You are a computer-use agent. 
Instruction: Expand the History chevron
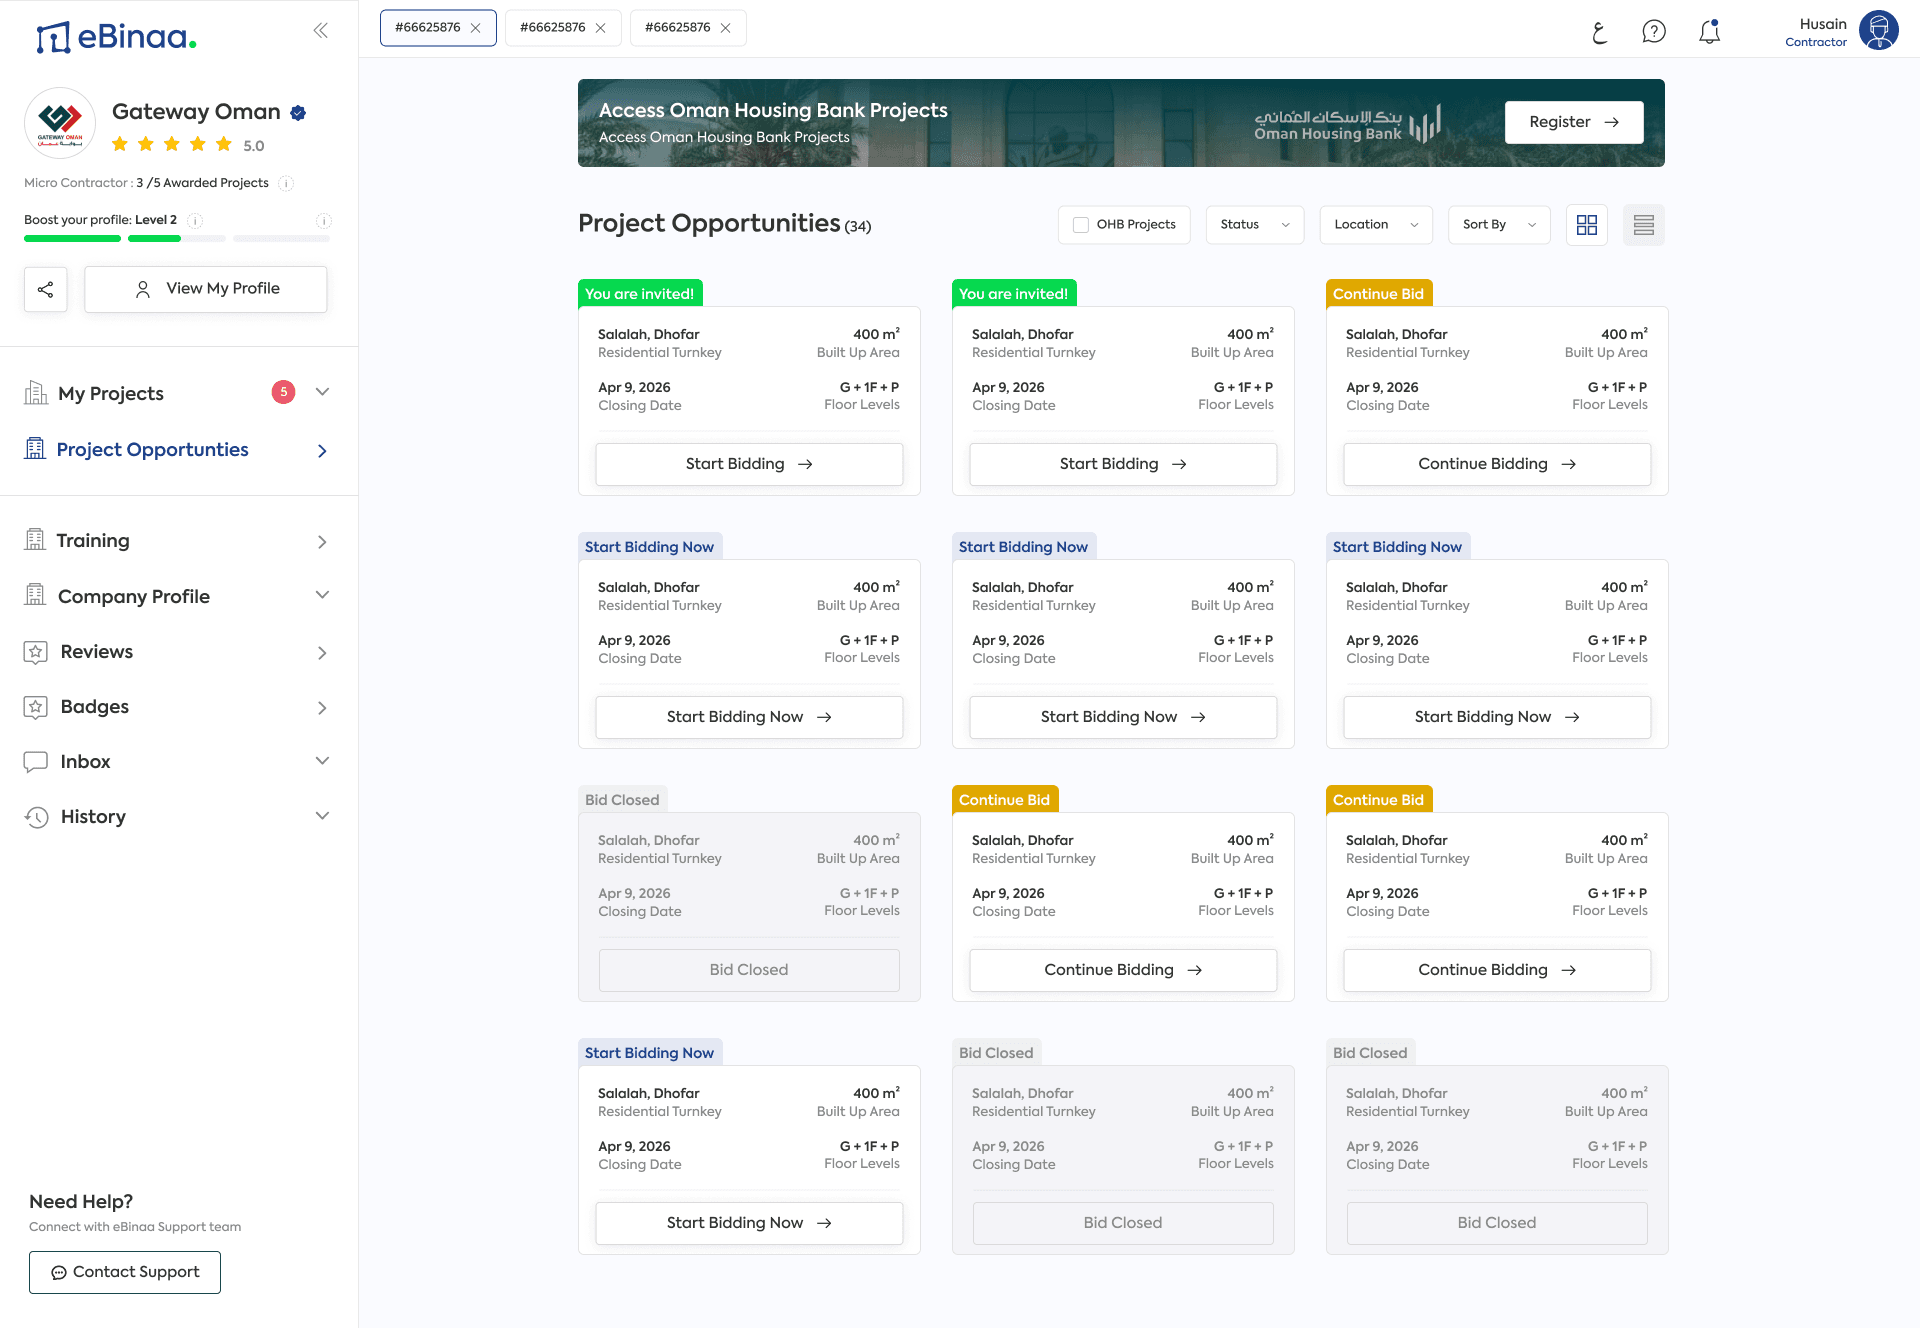click(x=322, y=816)
